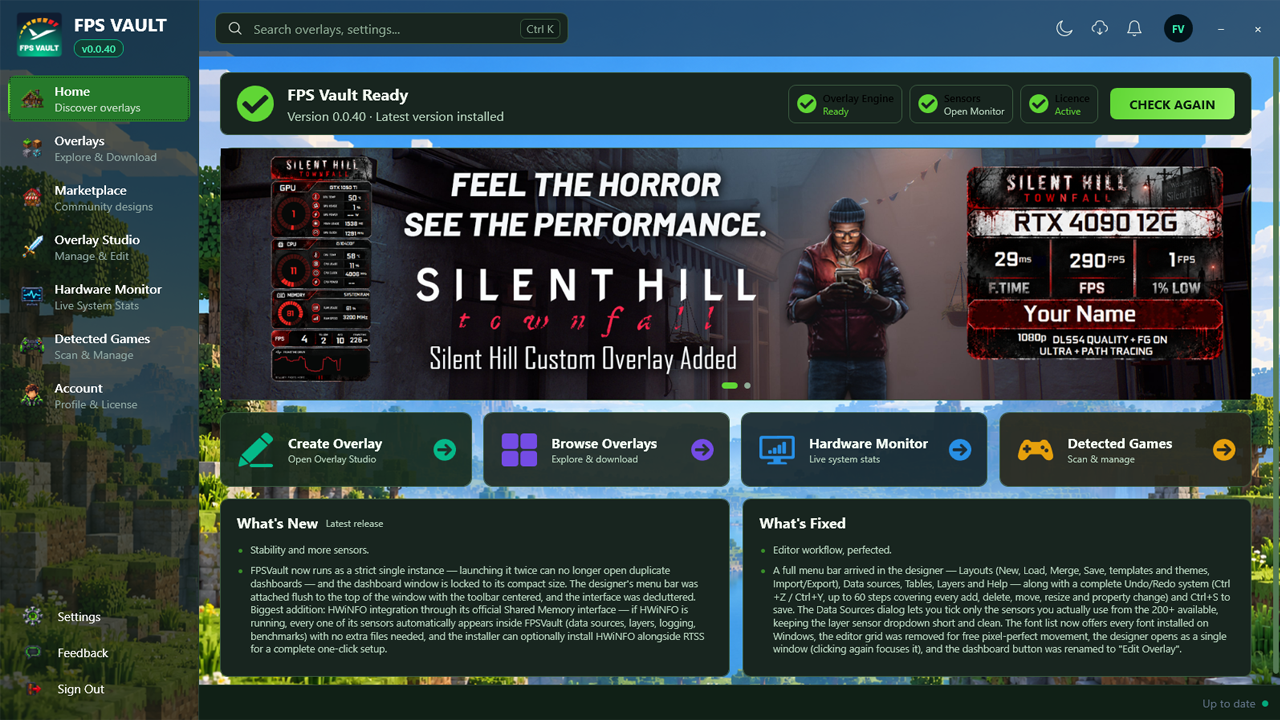
Task: Click the Up to date status text
Action: (1228, 704)
